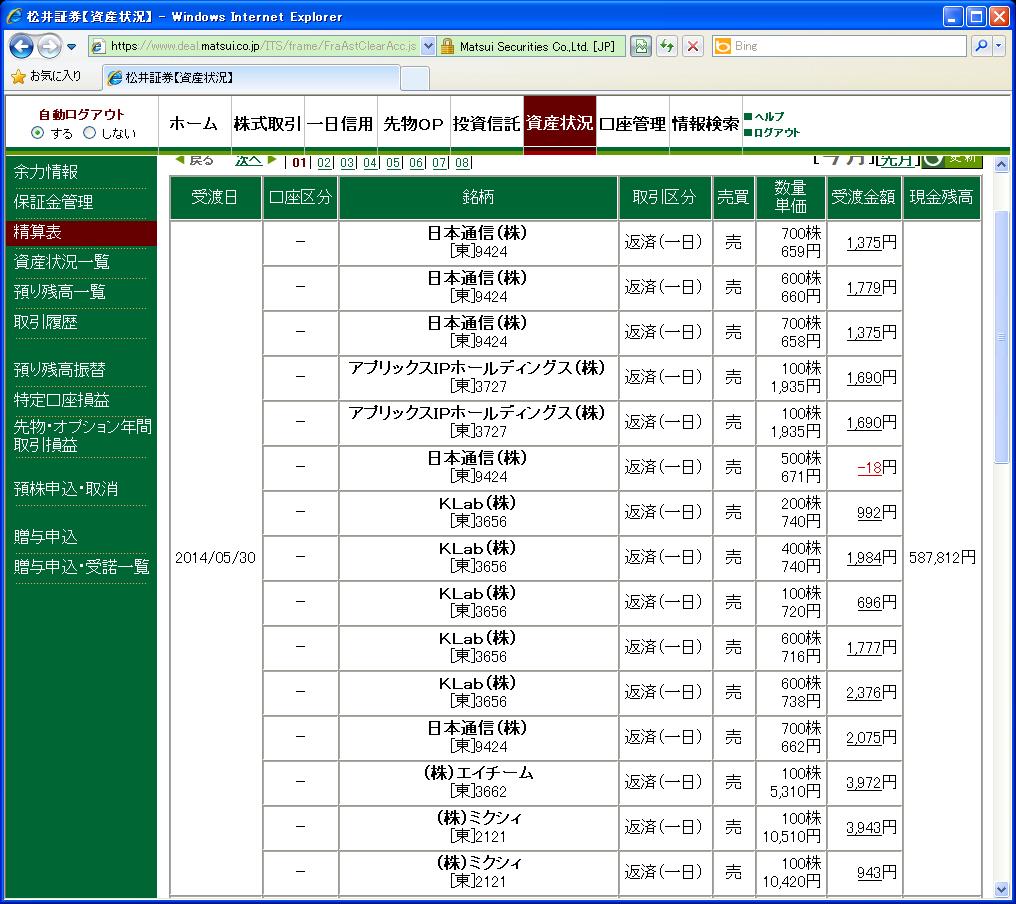Go back with the browser Back arrow
This screenshot has height=904, width=1016.
(x=21, y=46)
